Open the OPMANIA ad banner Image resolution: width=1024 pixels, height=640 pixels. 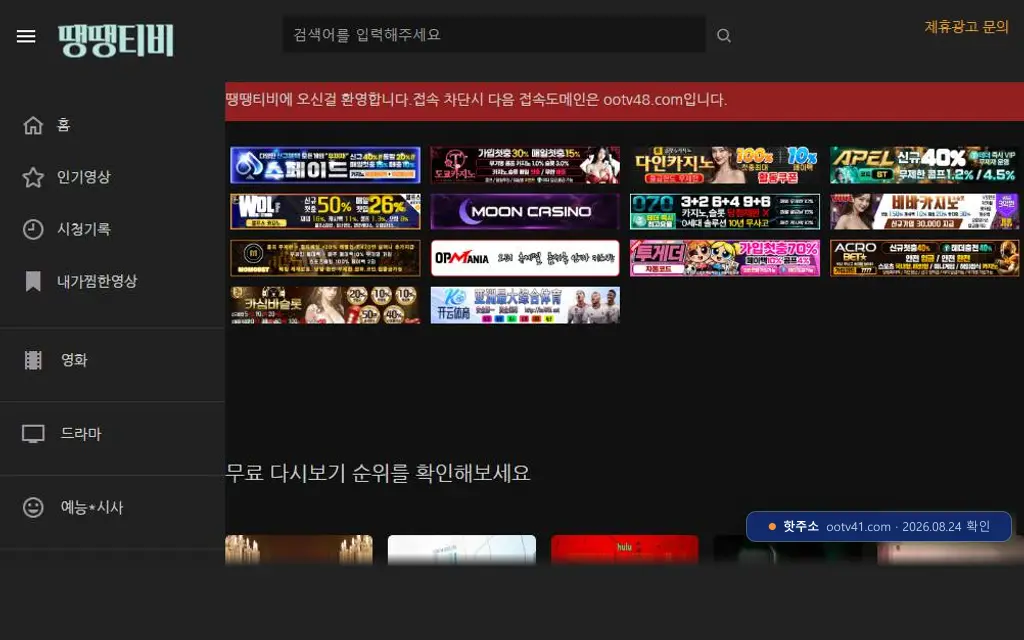coord(525,258)
